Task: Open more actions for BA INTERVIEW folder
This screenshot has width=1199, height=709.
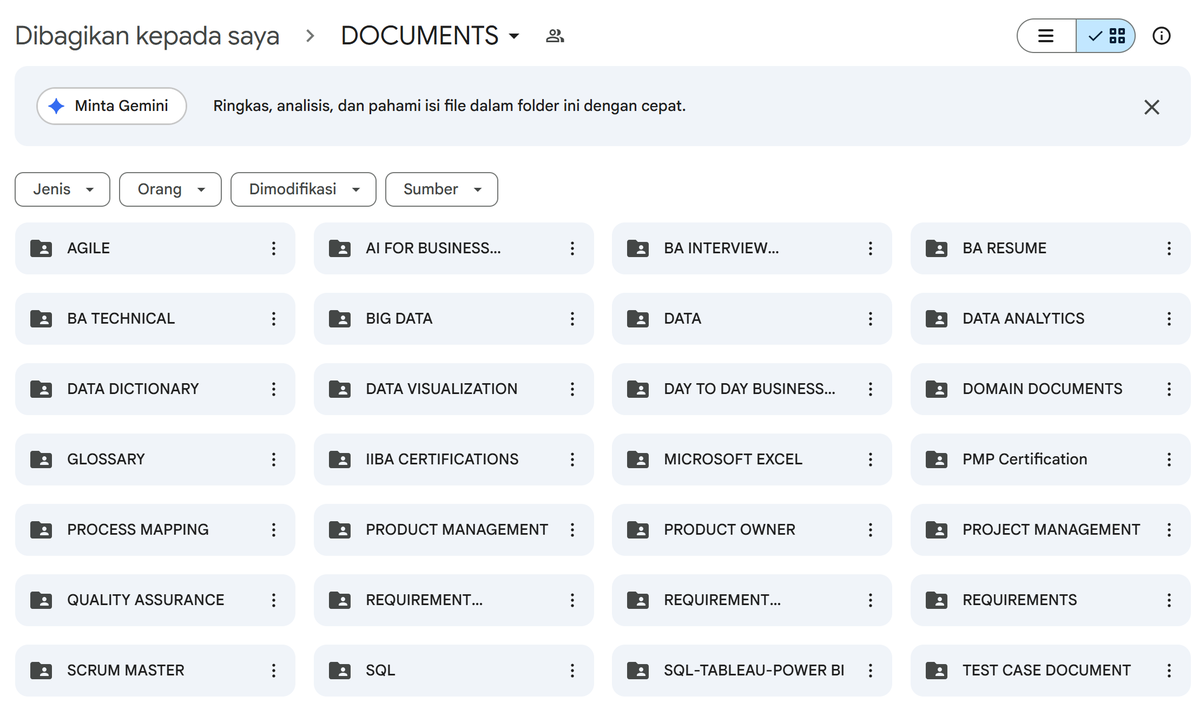Action: [x=870, y=249]
